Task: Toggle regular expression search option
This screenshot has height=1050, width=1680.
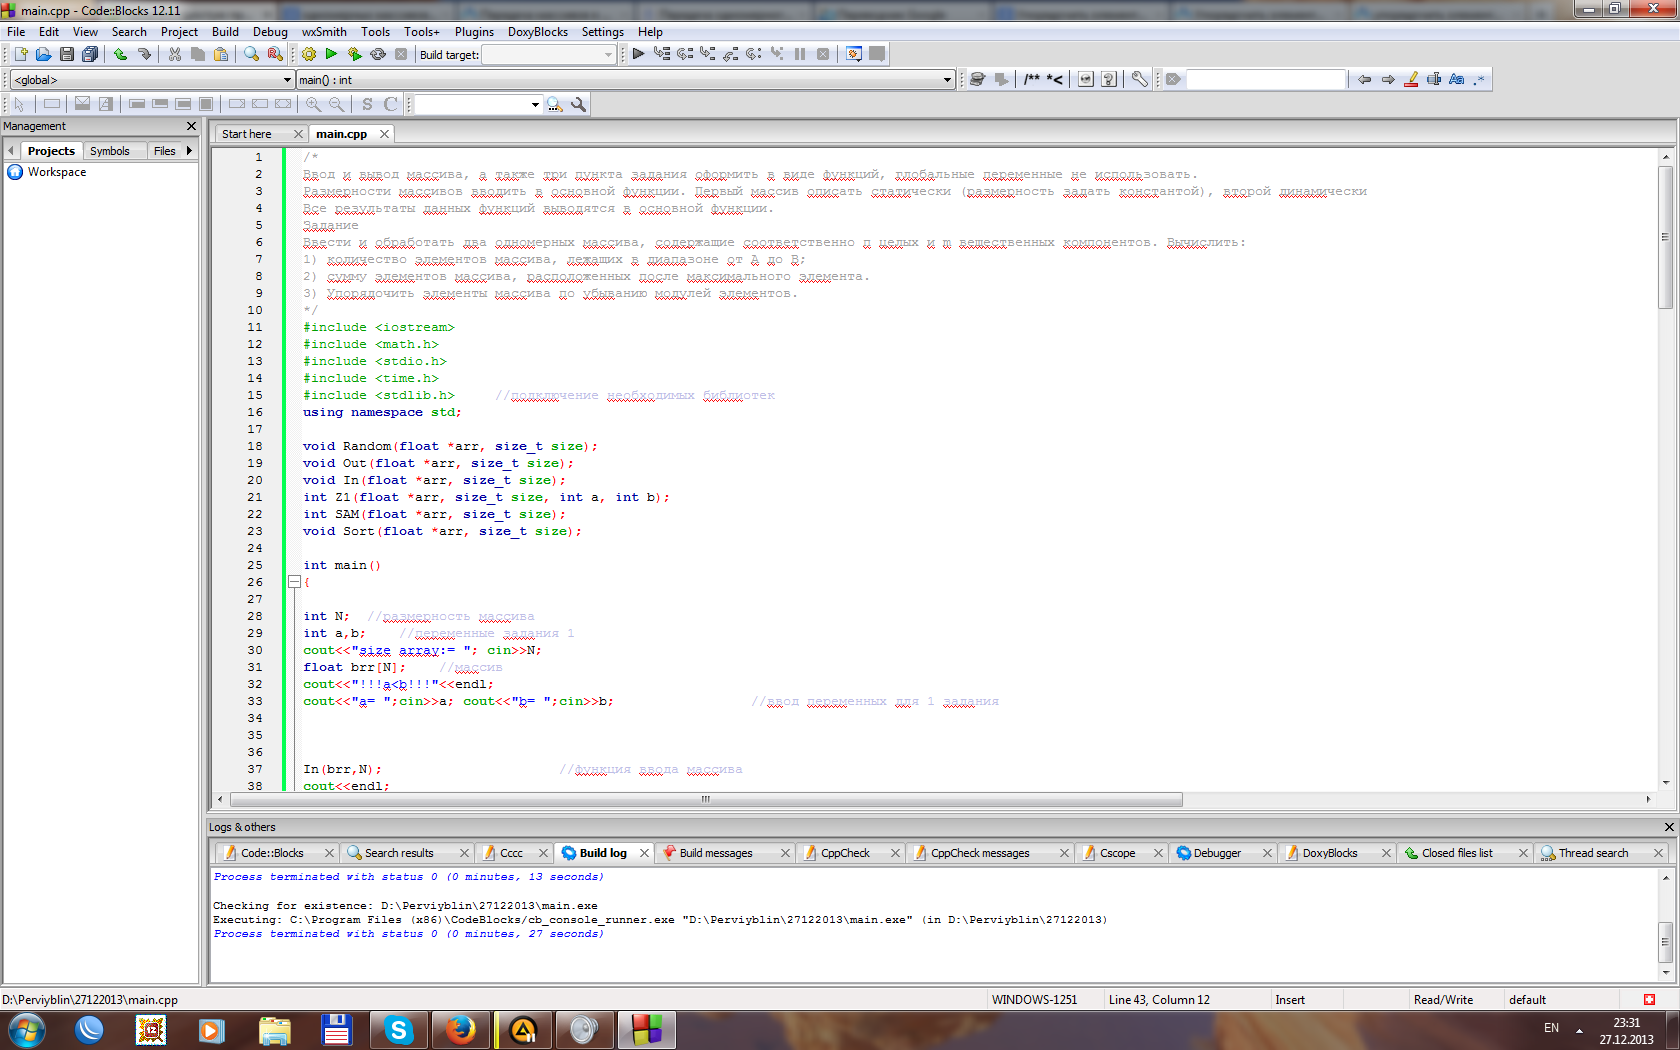Action: tap(1480, 79)
